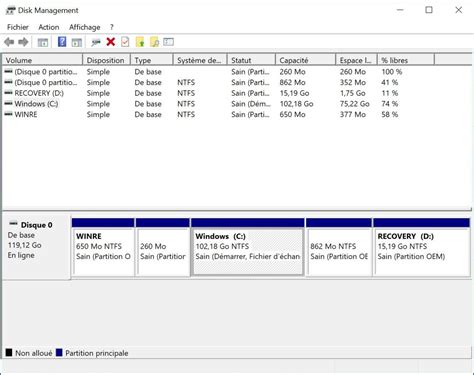Image resolution: width=474 pixels, height=375 pixels.
Task: Click the black Non alloué legend swatch
Action: [x=9, y=353]
